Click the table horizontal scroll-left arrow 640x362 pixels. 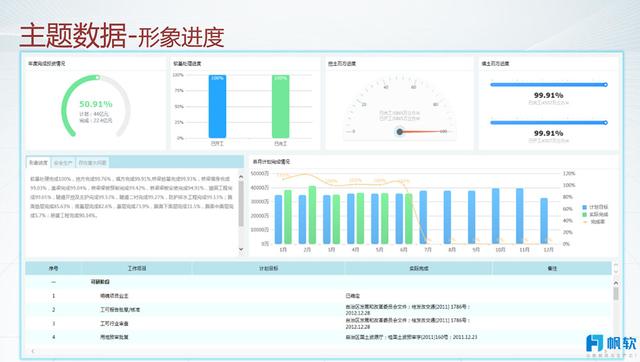point(33,351)
